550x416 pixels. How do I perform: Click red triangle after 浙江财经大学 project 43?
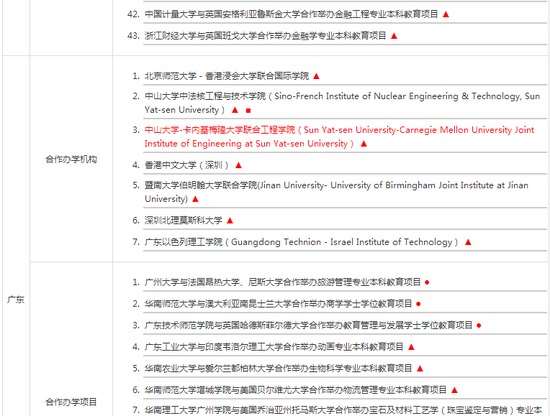pyautogui.click(x=394, y=36)
